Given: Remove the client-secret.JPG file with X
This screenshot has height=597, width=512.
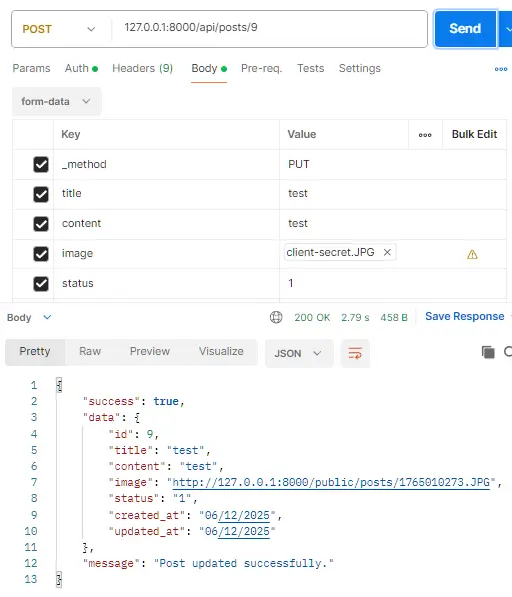Looking at the screenshot, I should tap(387, 252).
